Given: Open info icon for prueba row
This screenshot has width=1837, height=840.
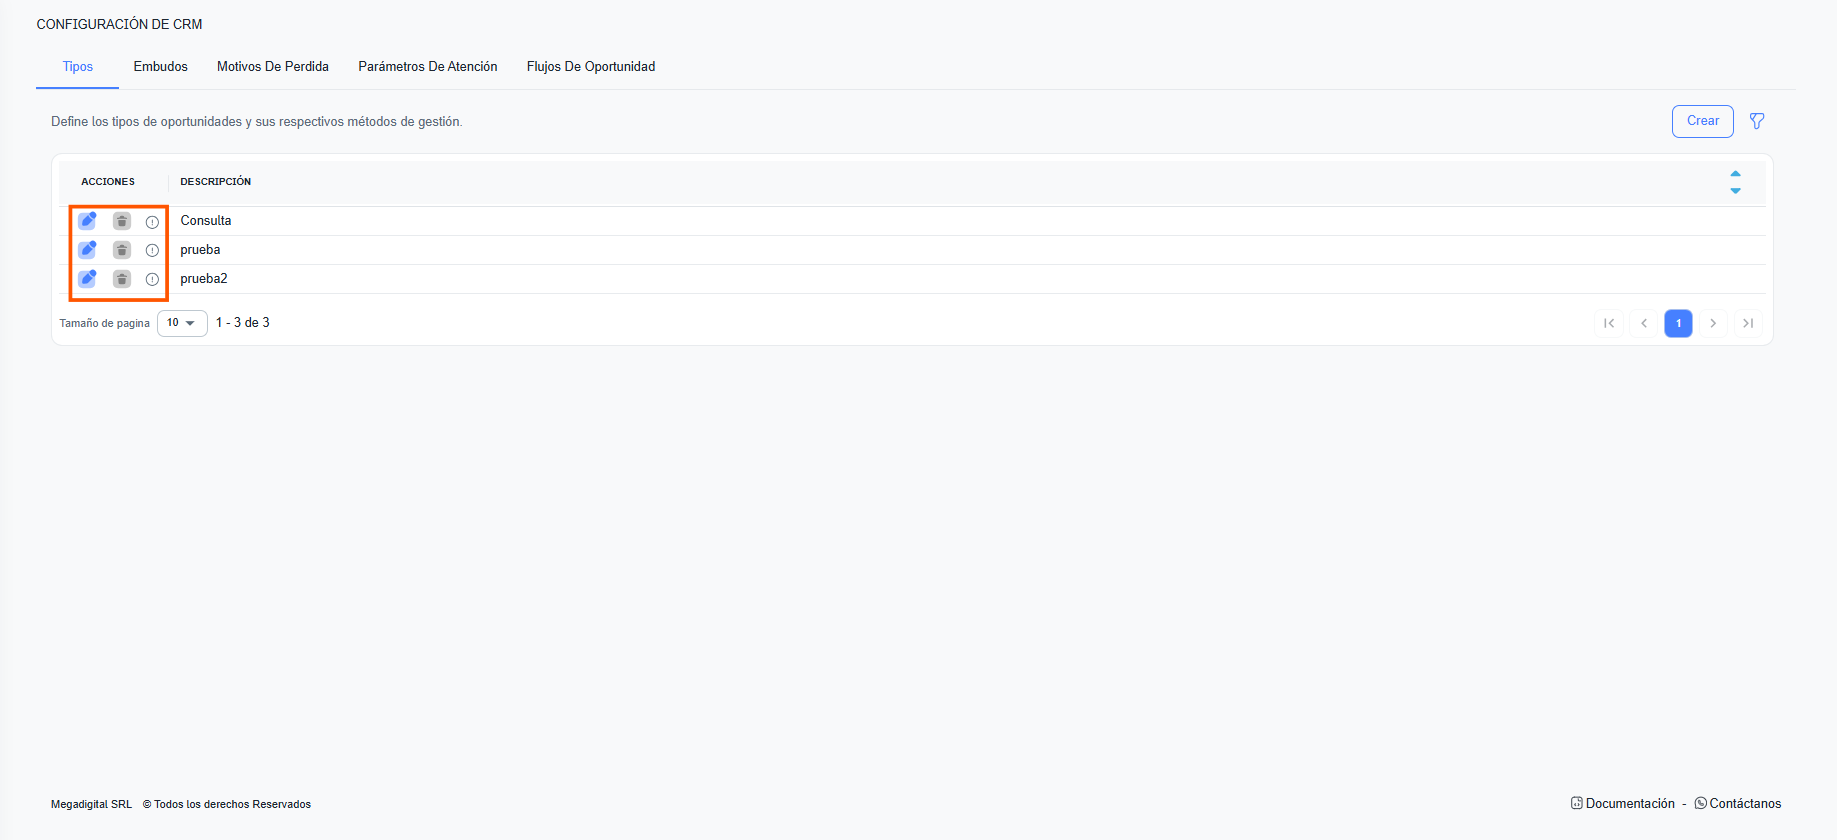Looking at the screenshot, I should click(152, 251).
